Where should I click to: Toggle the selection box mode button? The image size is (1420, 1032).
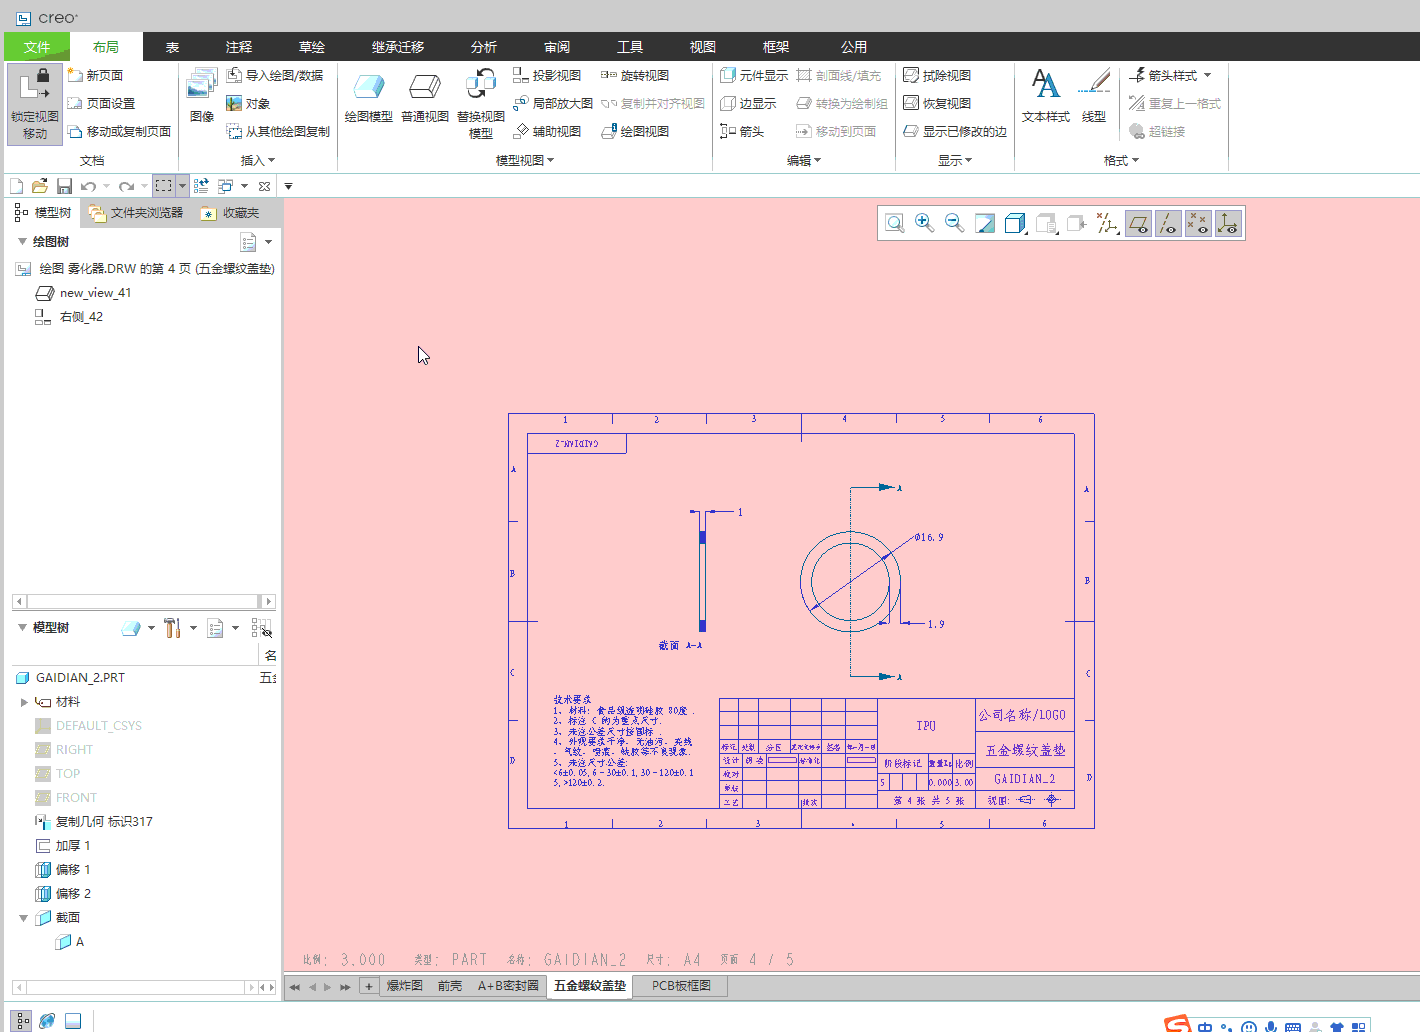coord(164,186)
